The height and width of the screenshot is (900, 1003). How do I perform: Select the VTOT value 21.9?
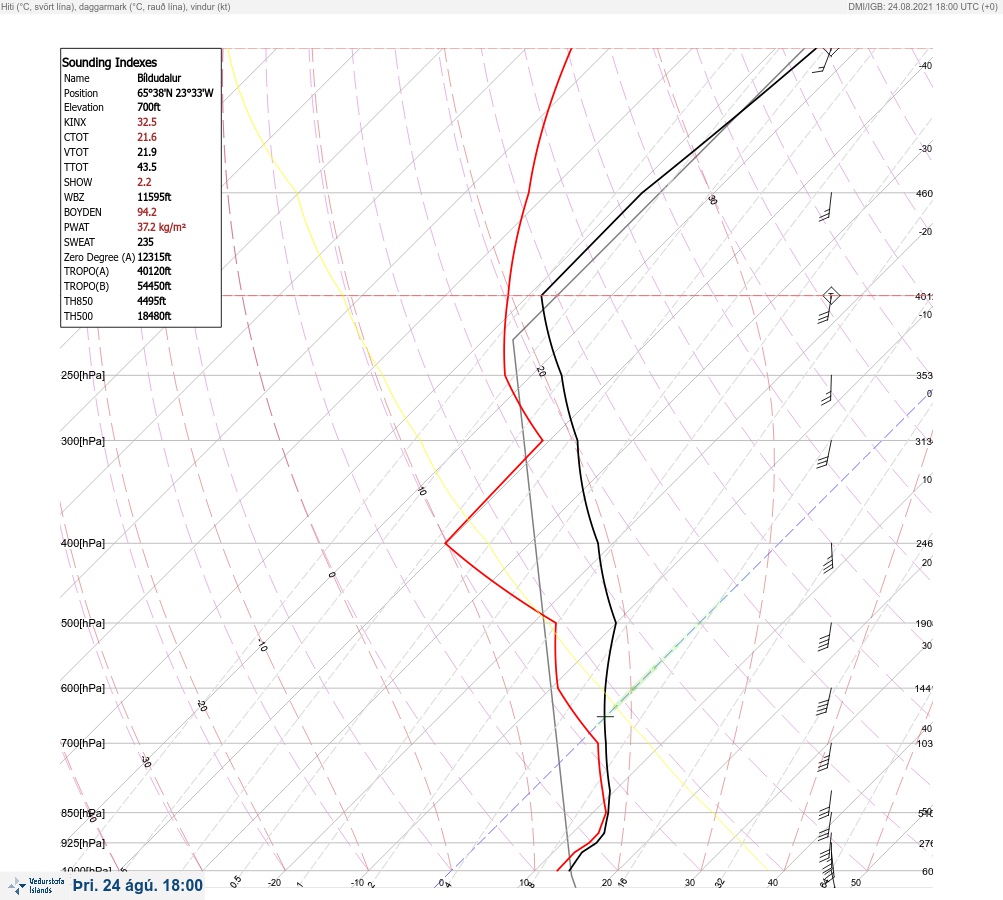click(x=146, y=152)
